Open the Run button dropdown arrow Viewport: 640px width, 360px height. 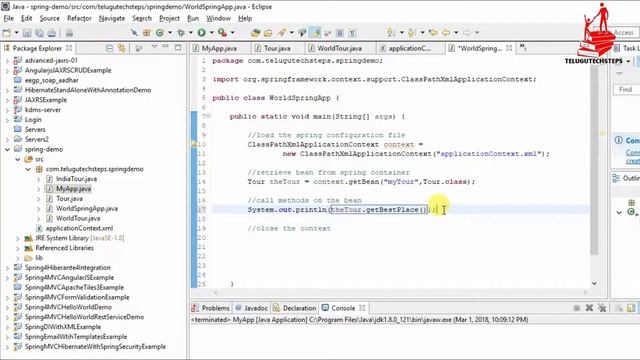point(211,33)
